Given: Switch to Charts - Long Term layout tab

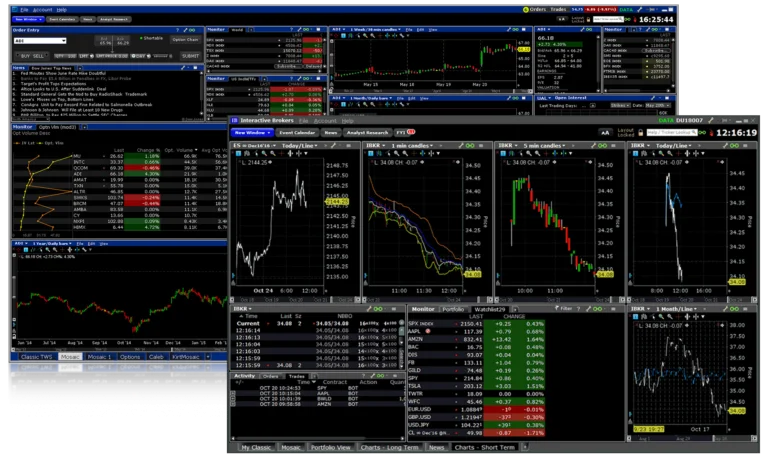Looking at the screenshot, I should 389,447.
